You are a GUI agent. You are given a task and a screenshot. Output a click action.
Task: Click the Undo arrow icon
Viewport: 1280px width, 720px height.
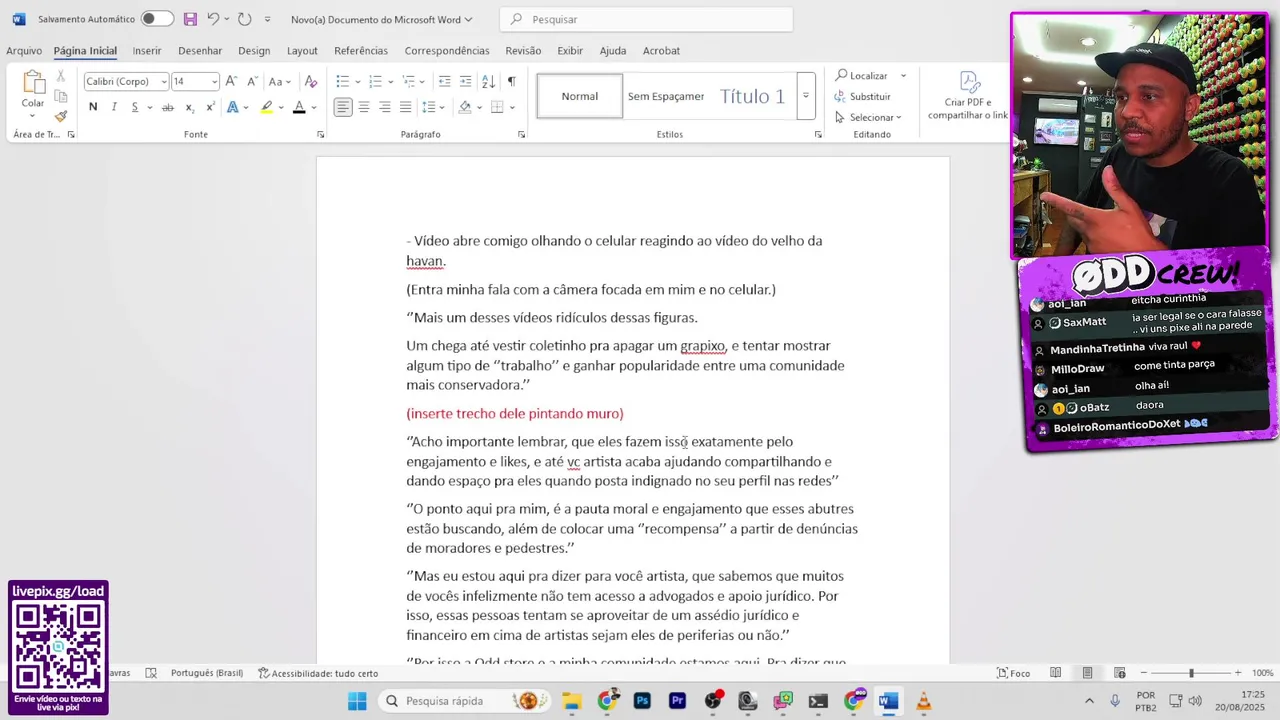213,19
